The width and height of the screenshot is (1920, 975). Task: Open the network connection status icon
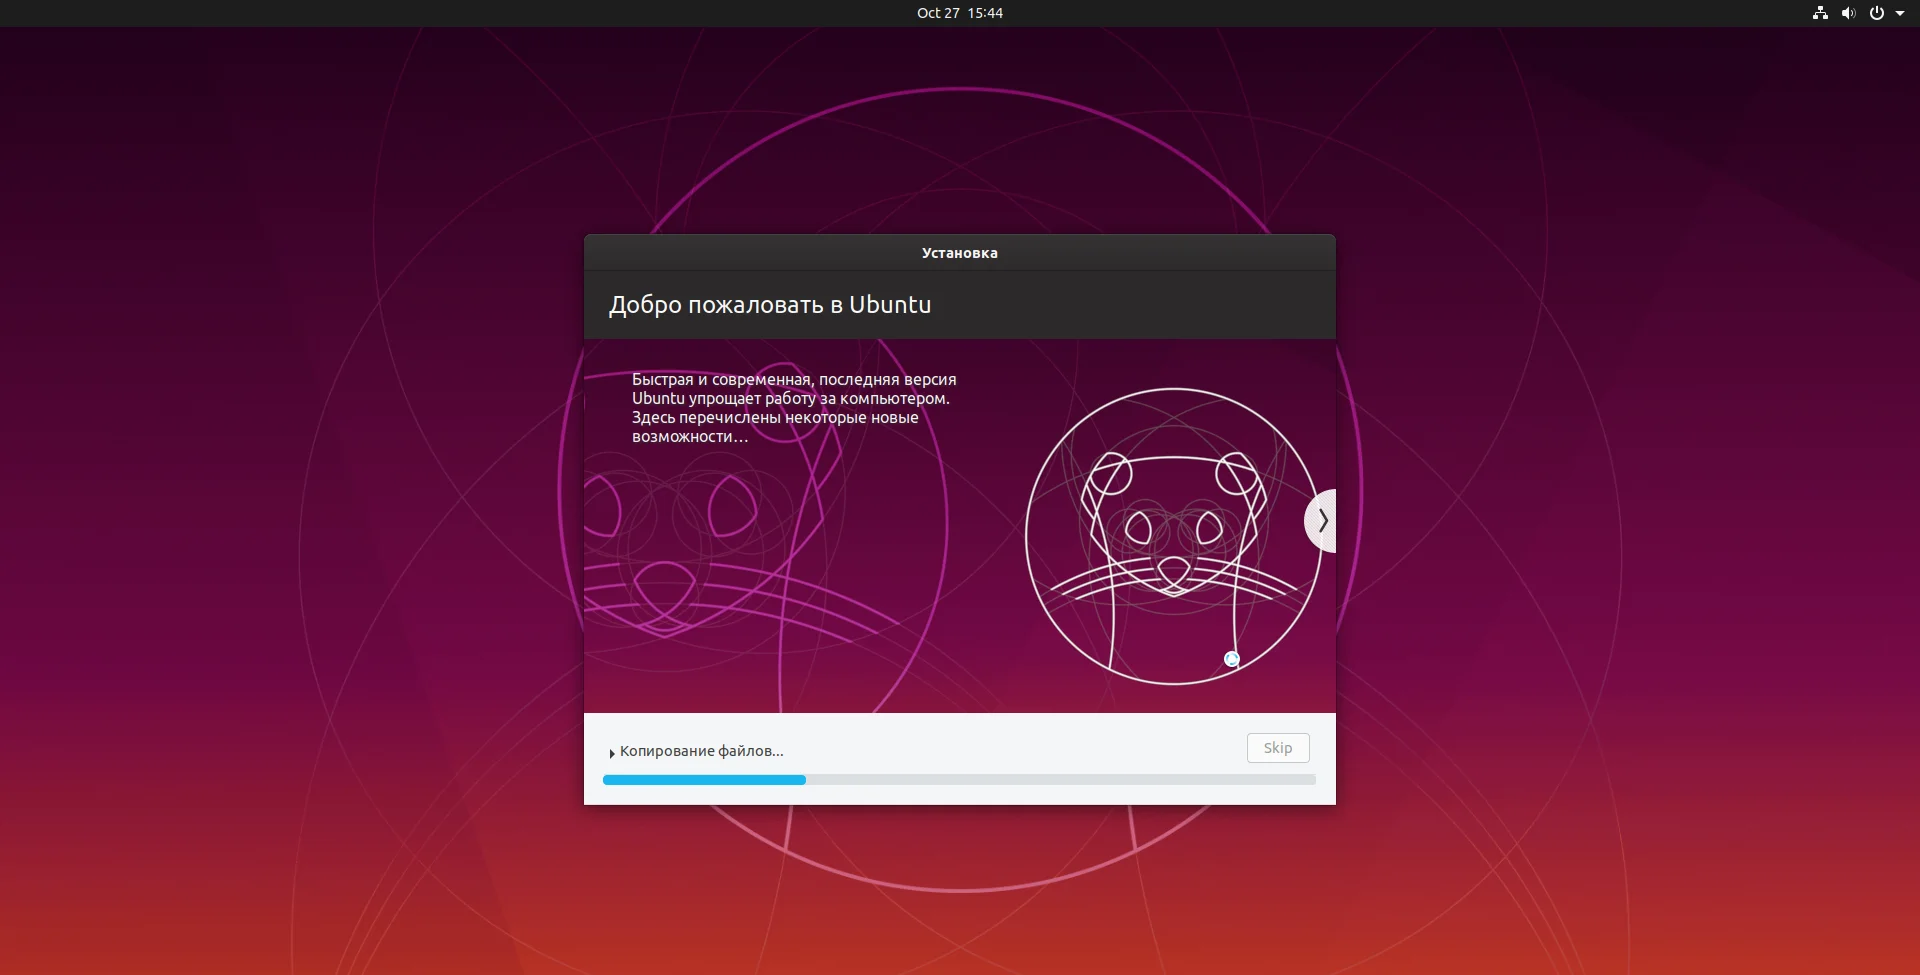[x=1820, y=13]
